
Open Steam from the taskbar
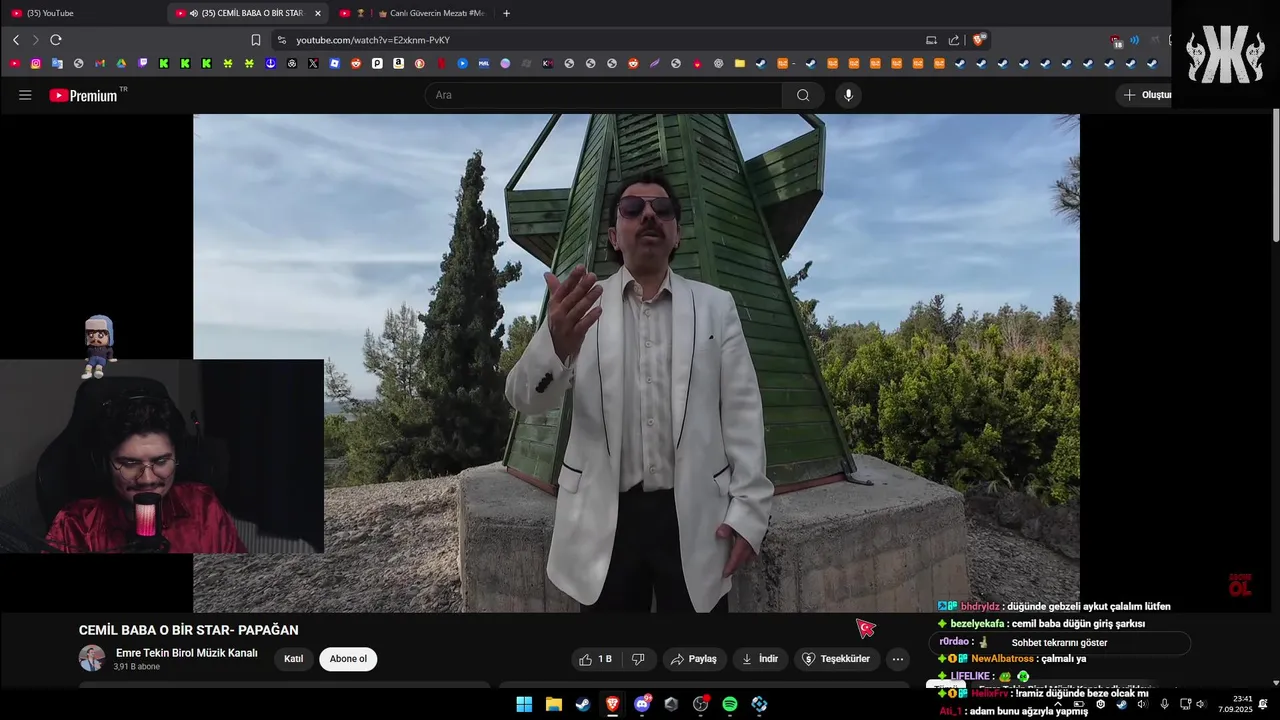[582, 704]
